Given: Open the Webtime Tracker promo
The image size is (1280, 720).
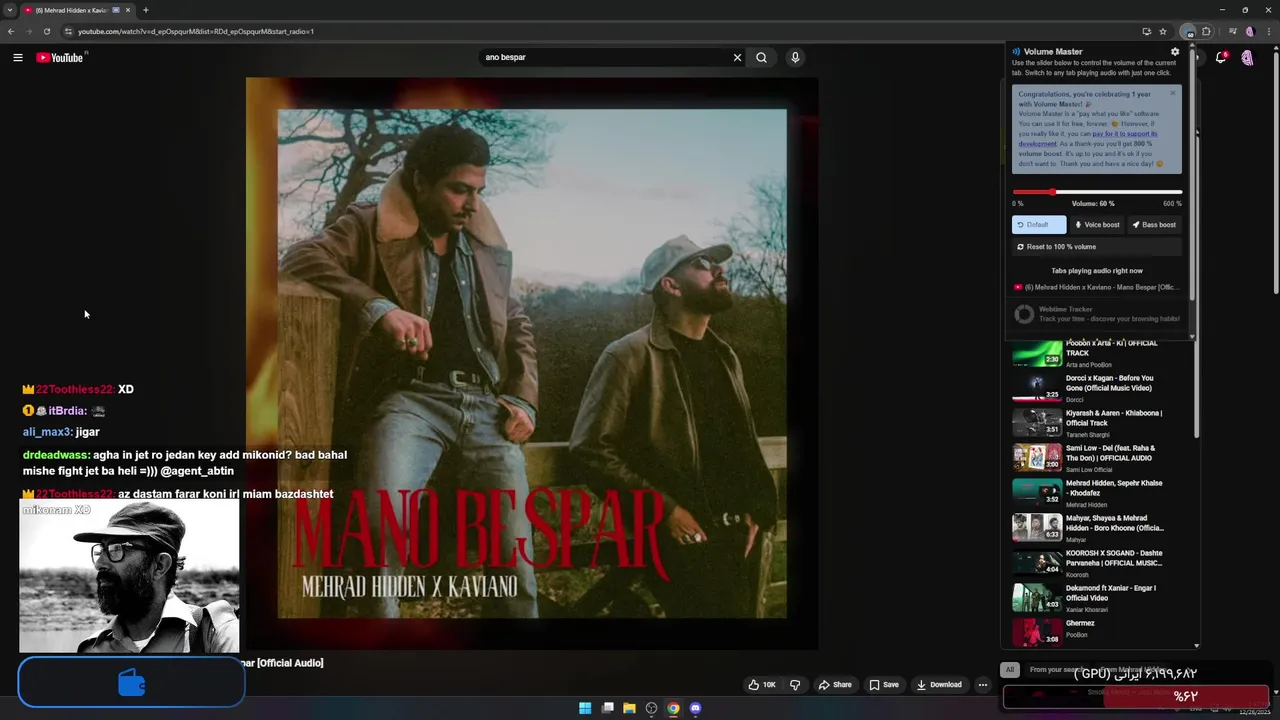Looking at the screenshot, I should click(x=1097, y=314).
